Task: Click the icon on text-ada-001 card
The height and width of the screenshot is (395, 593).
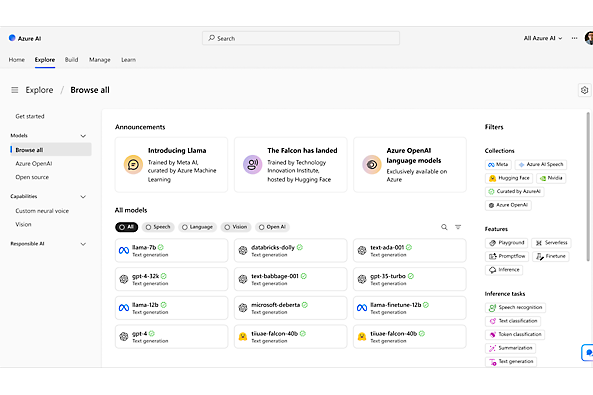Action: pyautogui.click(x=362, y=250)
